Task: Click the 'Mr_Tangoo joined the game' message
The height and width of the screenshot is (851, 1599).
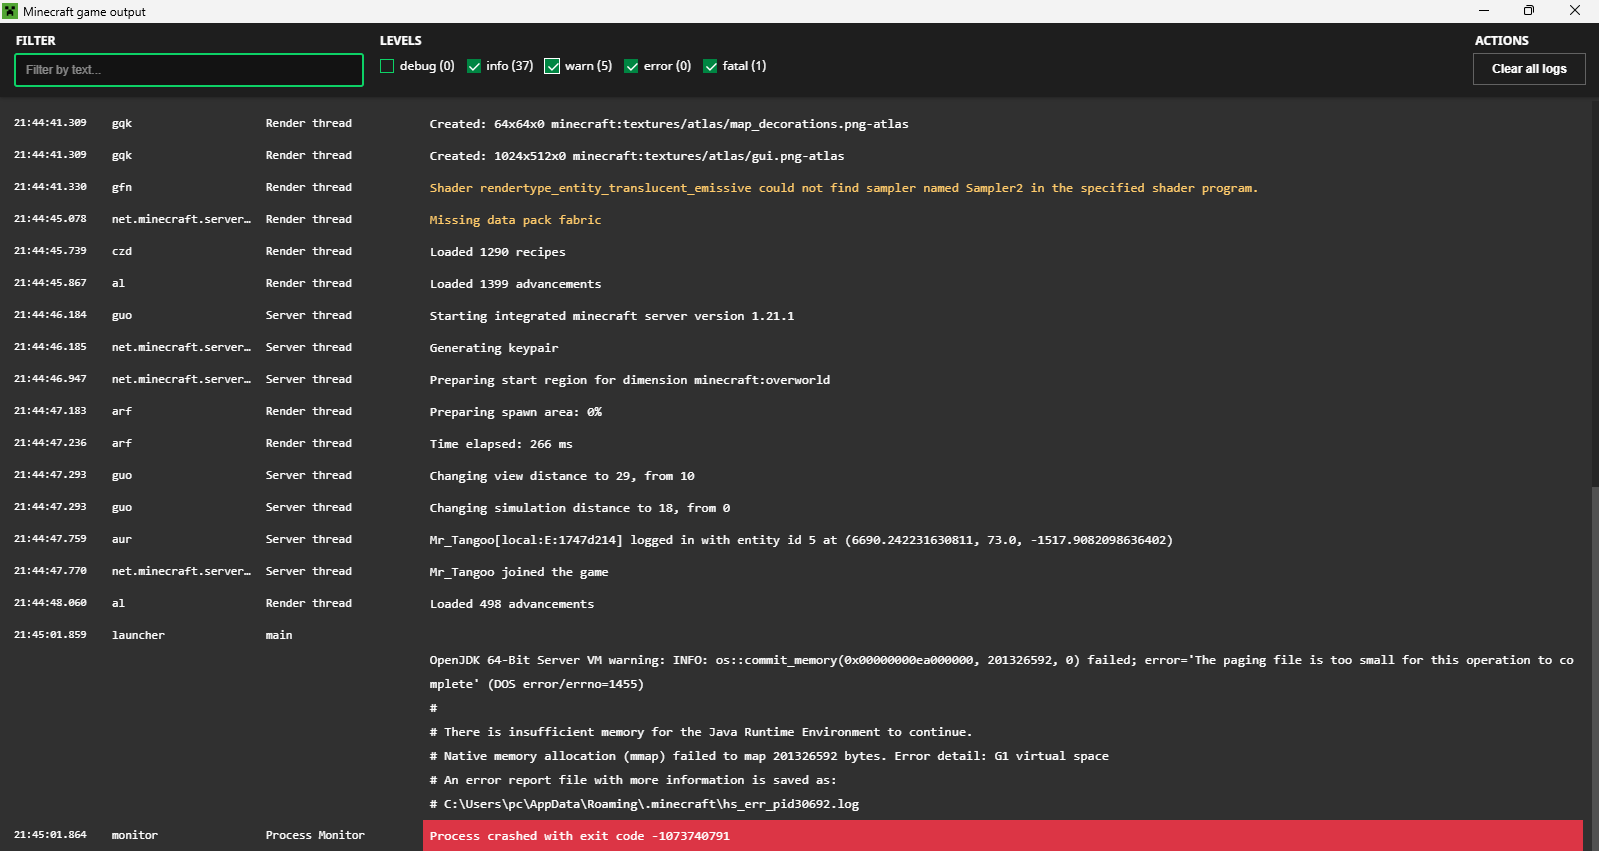Action: coord(519,572)
